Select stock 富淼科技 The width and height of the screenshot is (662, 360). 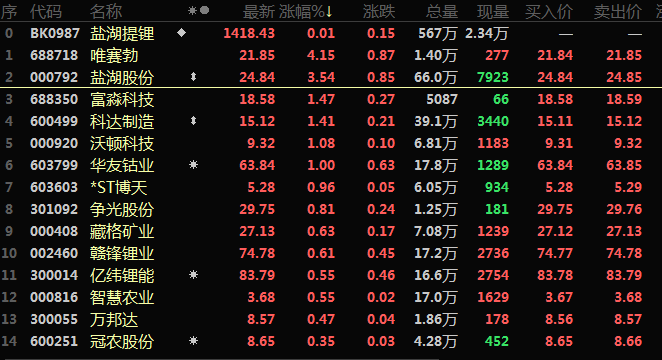[x=122, y=100]
